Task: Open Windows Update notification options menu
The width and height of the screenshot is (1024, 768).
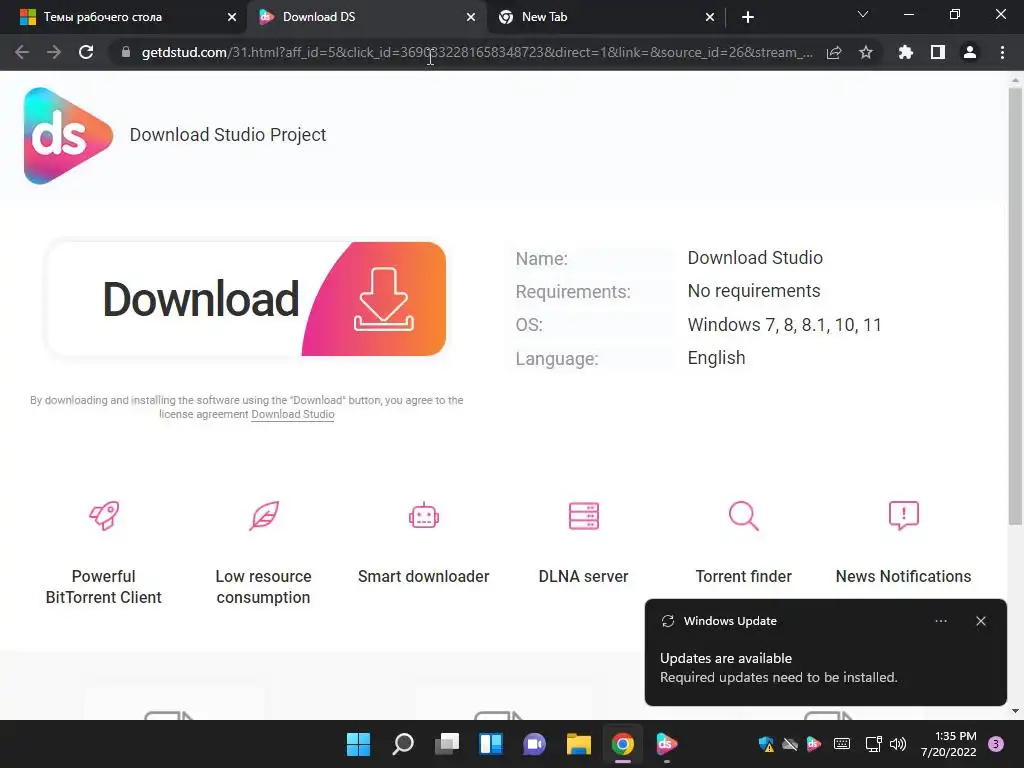Action: point(941,621)
